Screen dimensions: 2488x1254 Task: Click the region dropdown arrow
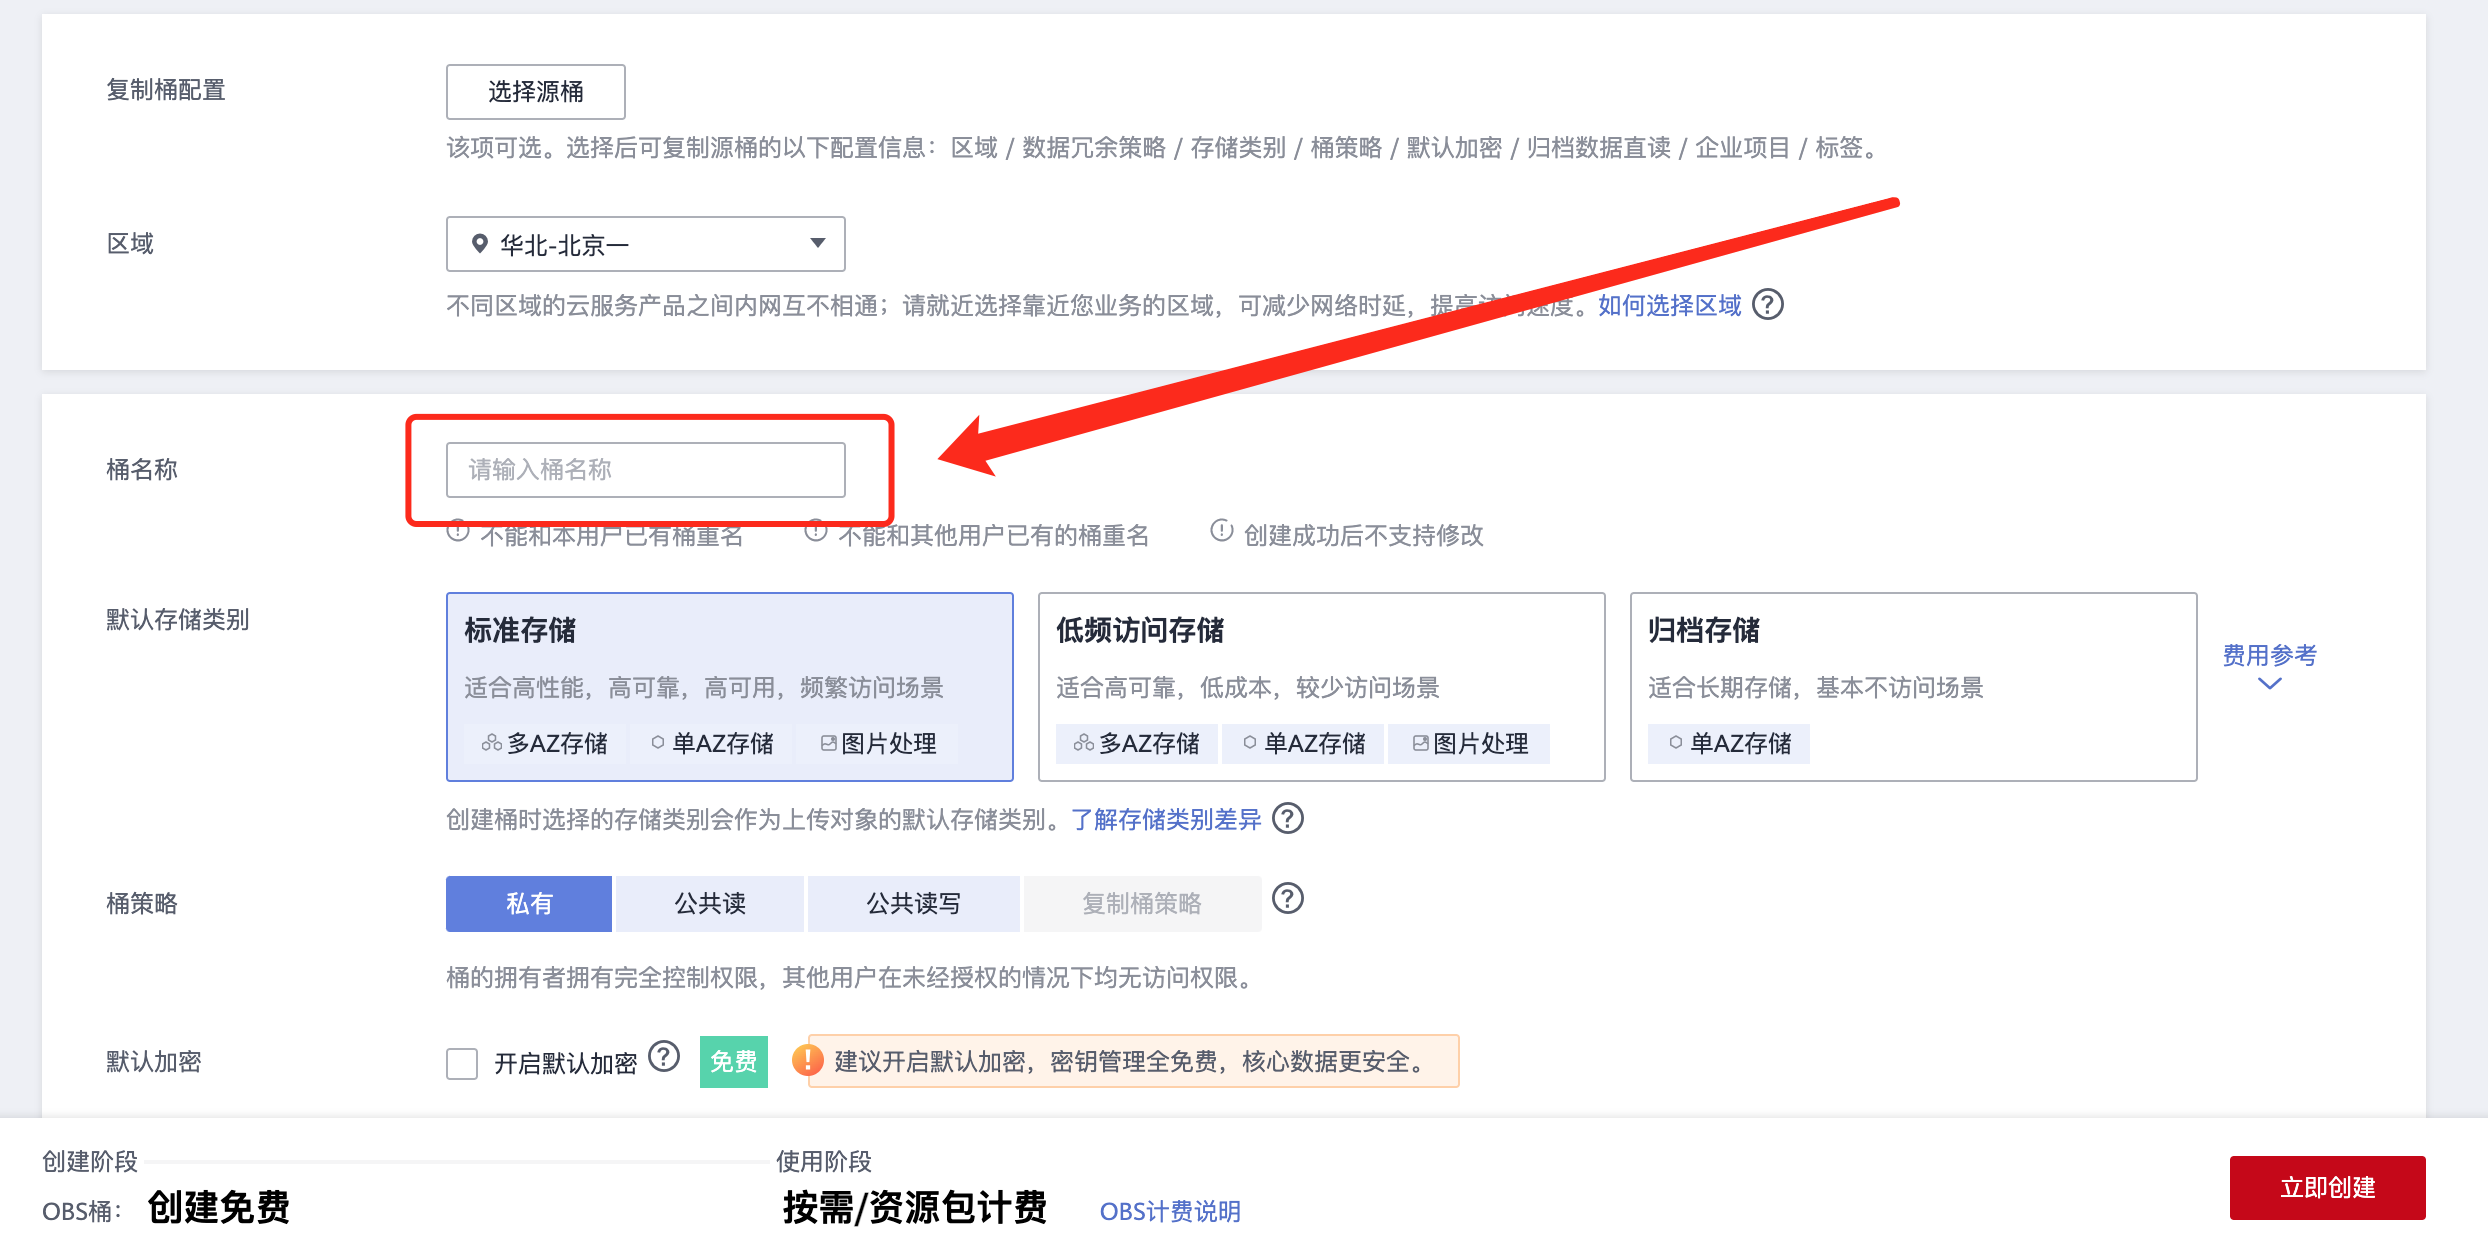[x=818, y=243]
